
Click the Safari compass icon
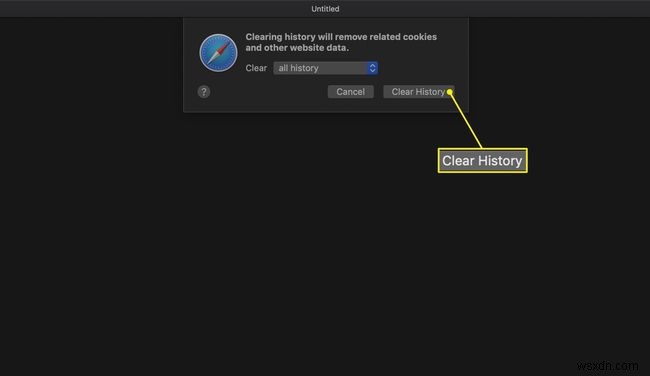218,53
